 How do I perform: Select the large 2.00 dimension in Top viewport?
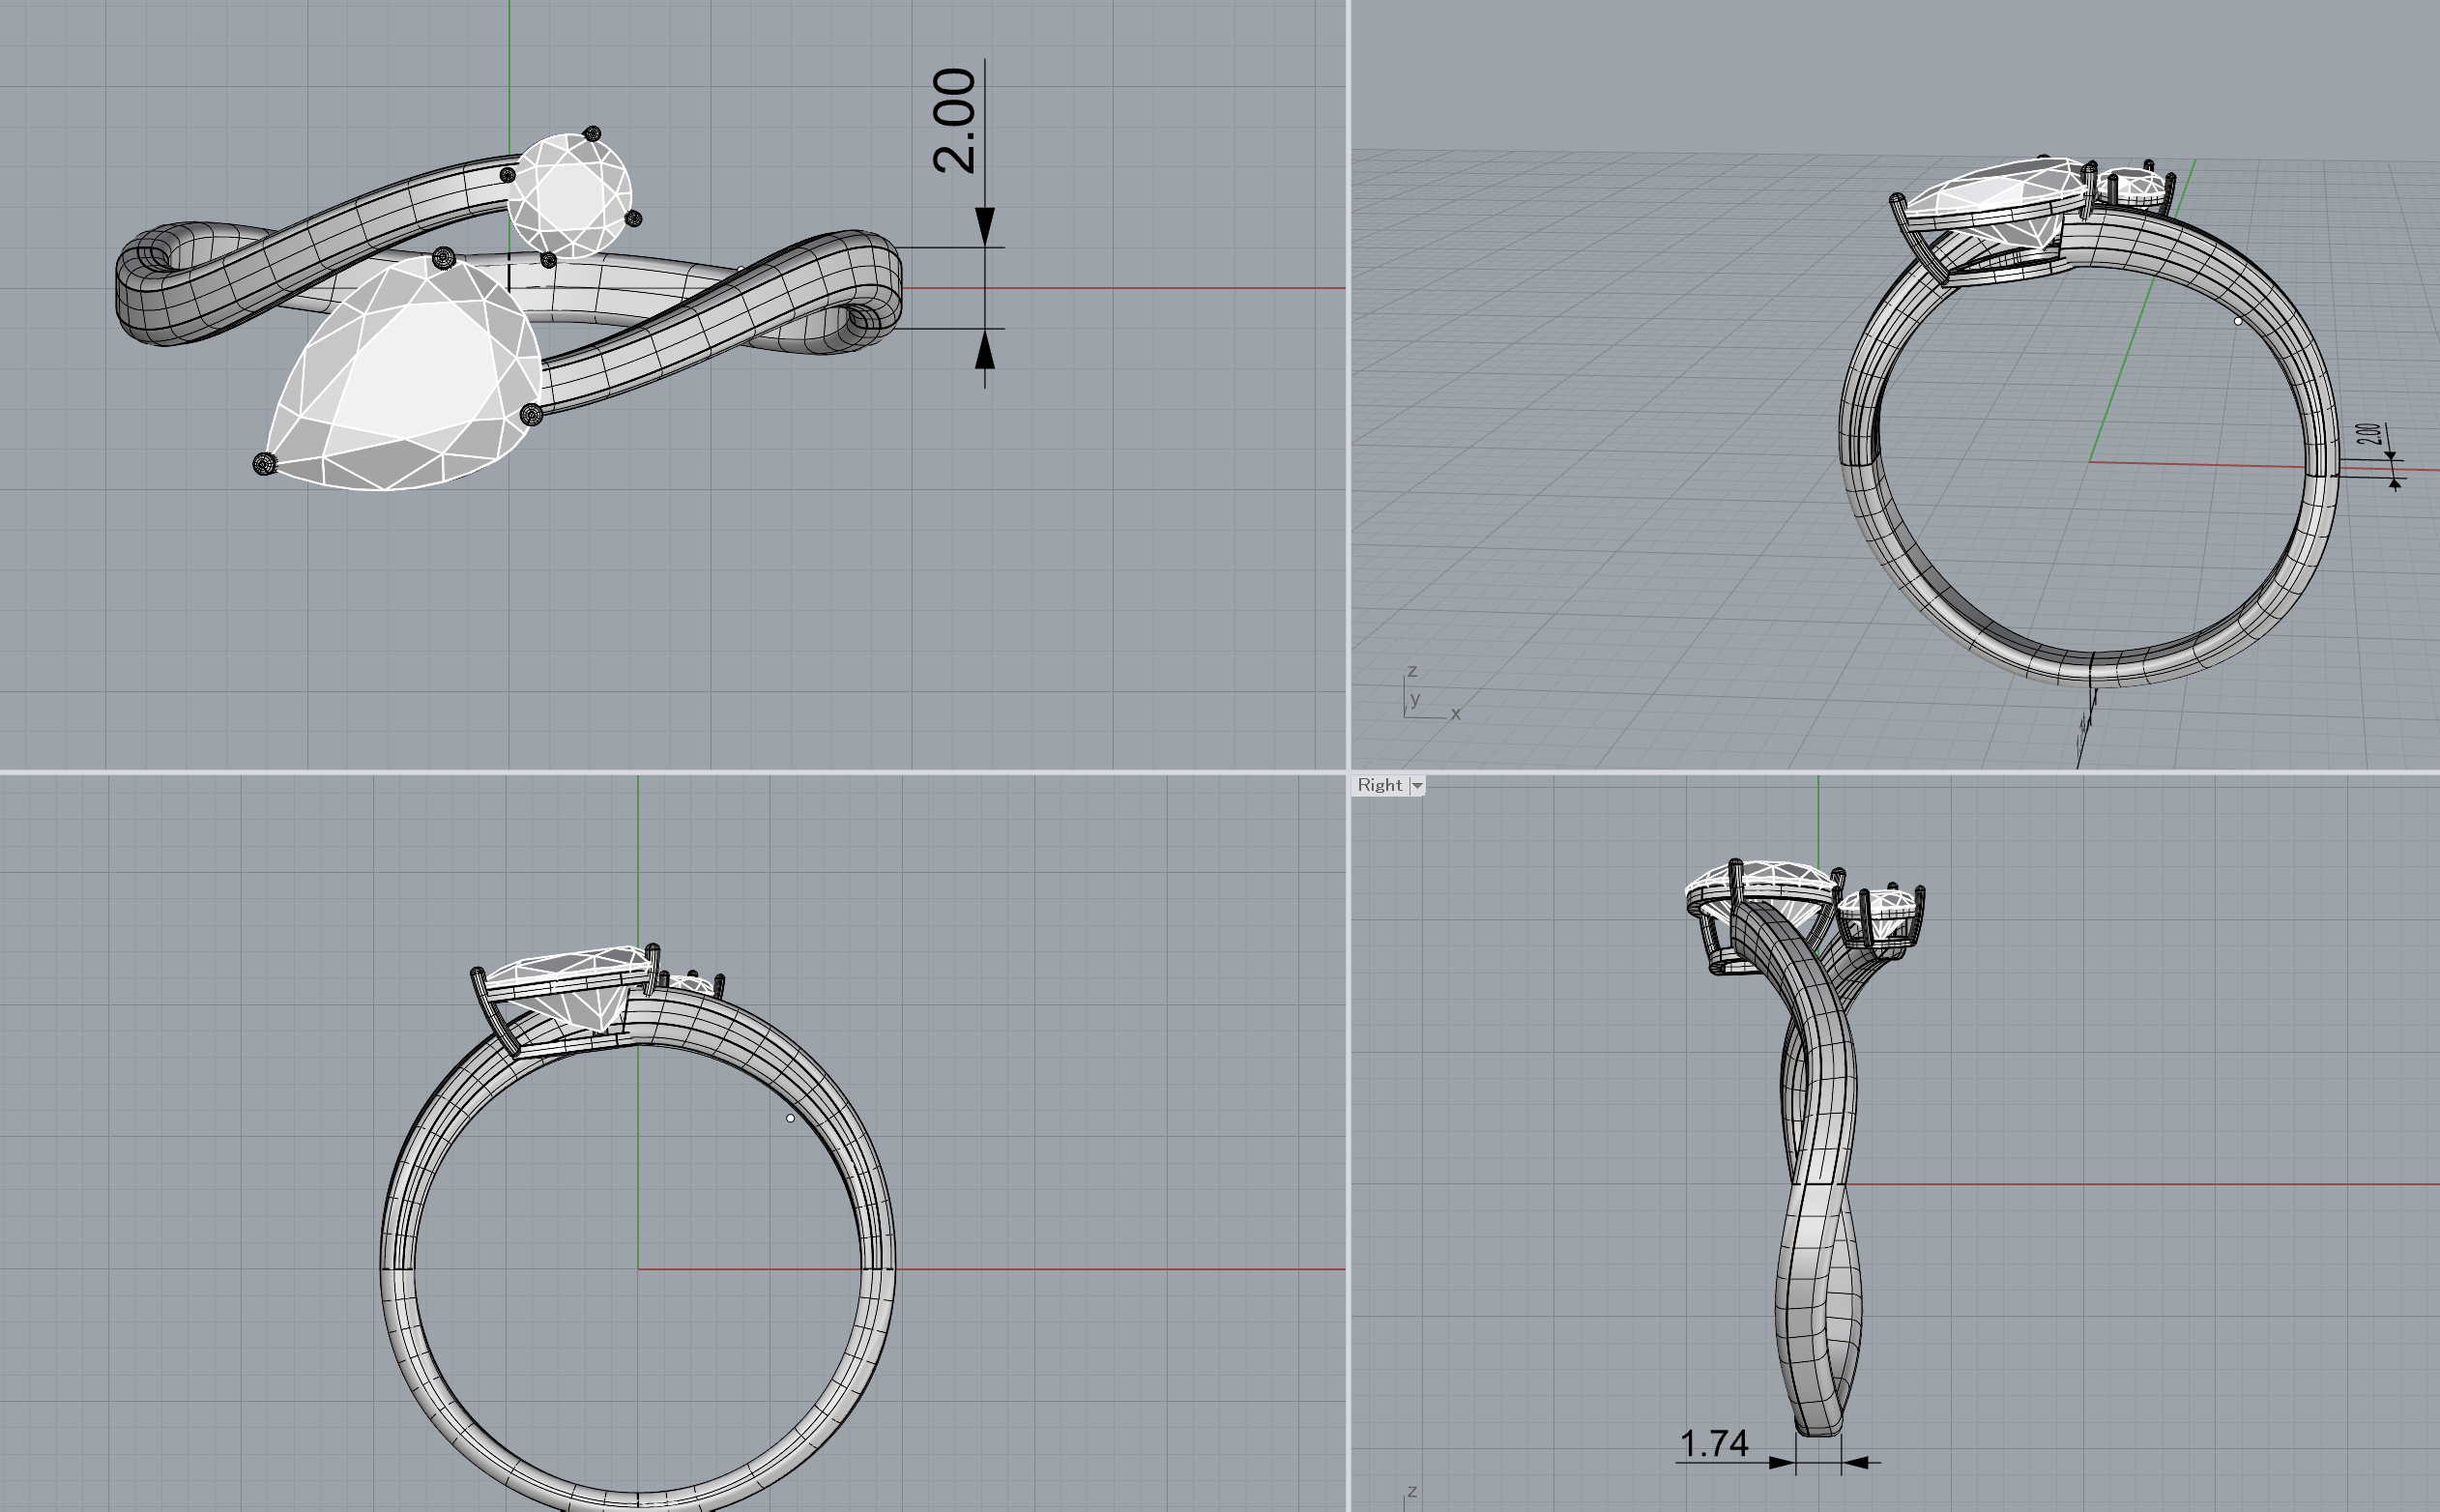click(x=954, y=120)
